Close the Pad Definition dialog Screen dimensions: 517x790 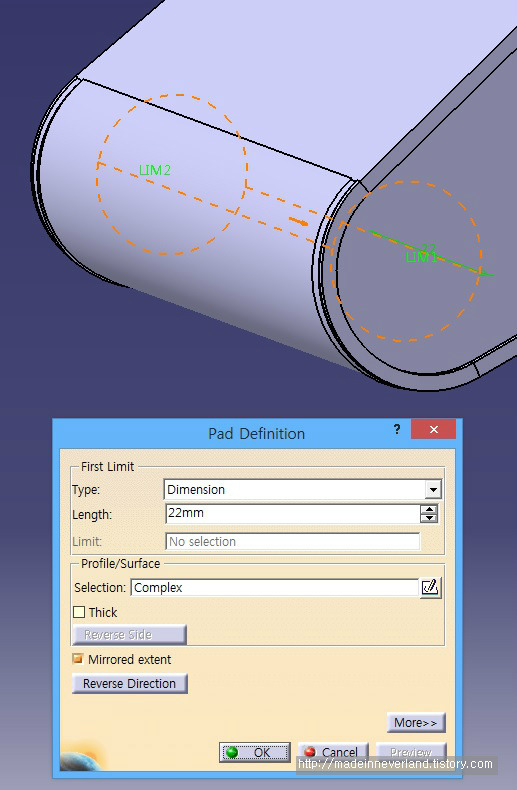click(433, 429)
